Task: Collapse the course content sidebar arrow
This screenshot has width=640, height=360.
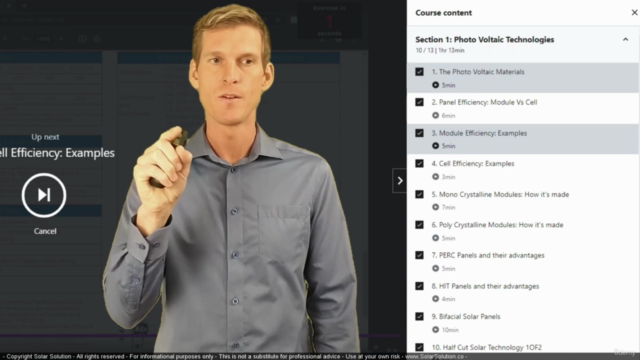Action: point(400,180)
